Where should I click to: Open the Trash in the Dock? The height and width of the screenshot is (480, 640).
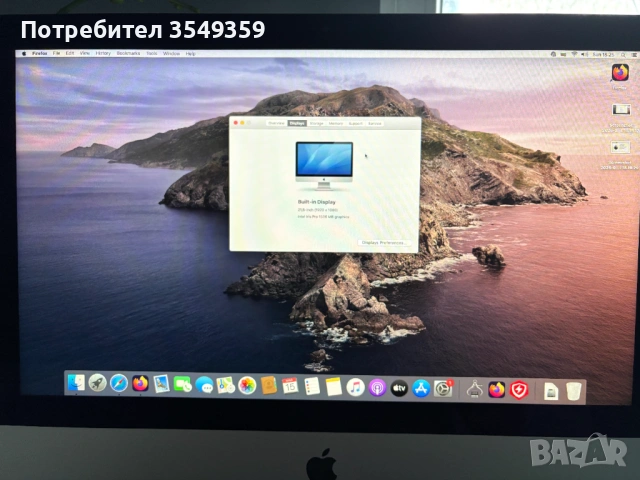coord(573,391)
